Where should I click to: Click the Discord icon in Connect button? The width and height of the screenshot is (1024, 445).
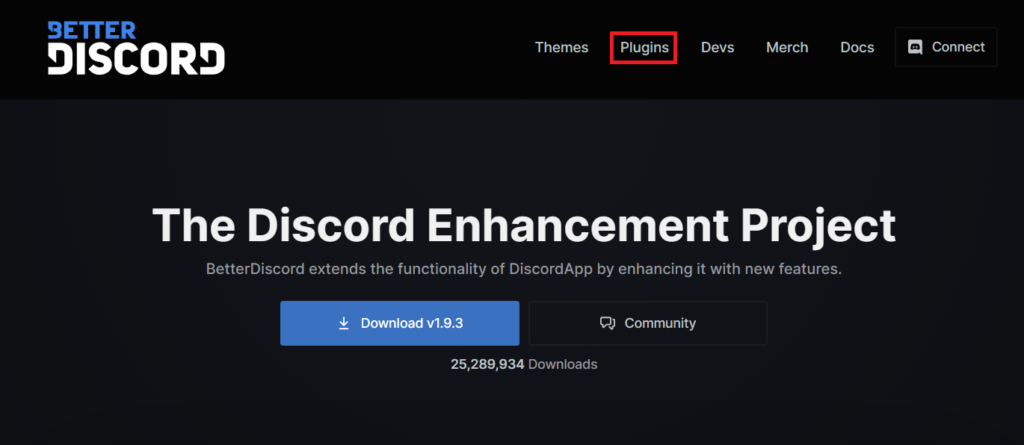(x=916, y=47)
